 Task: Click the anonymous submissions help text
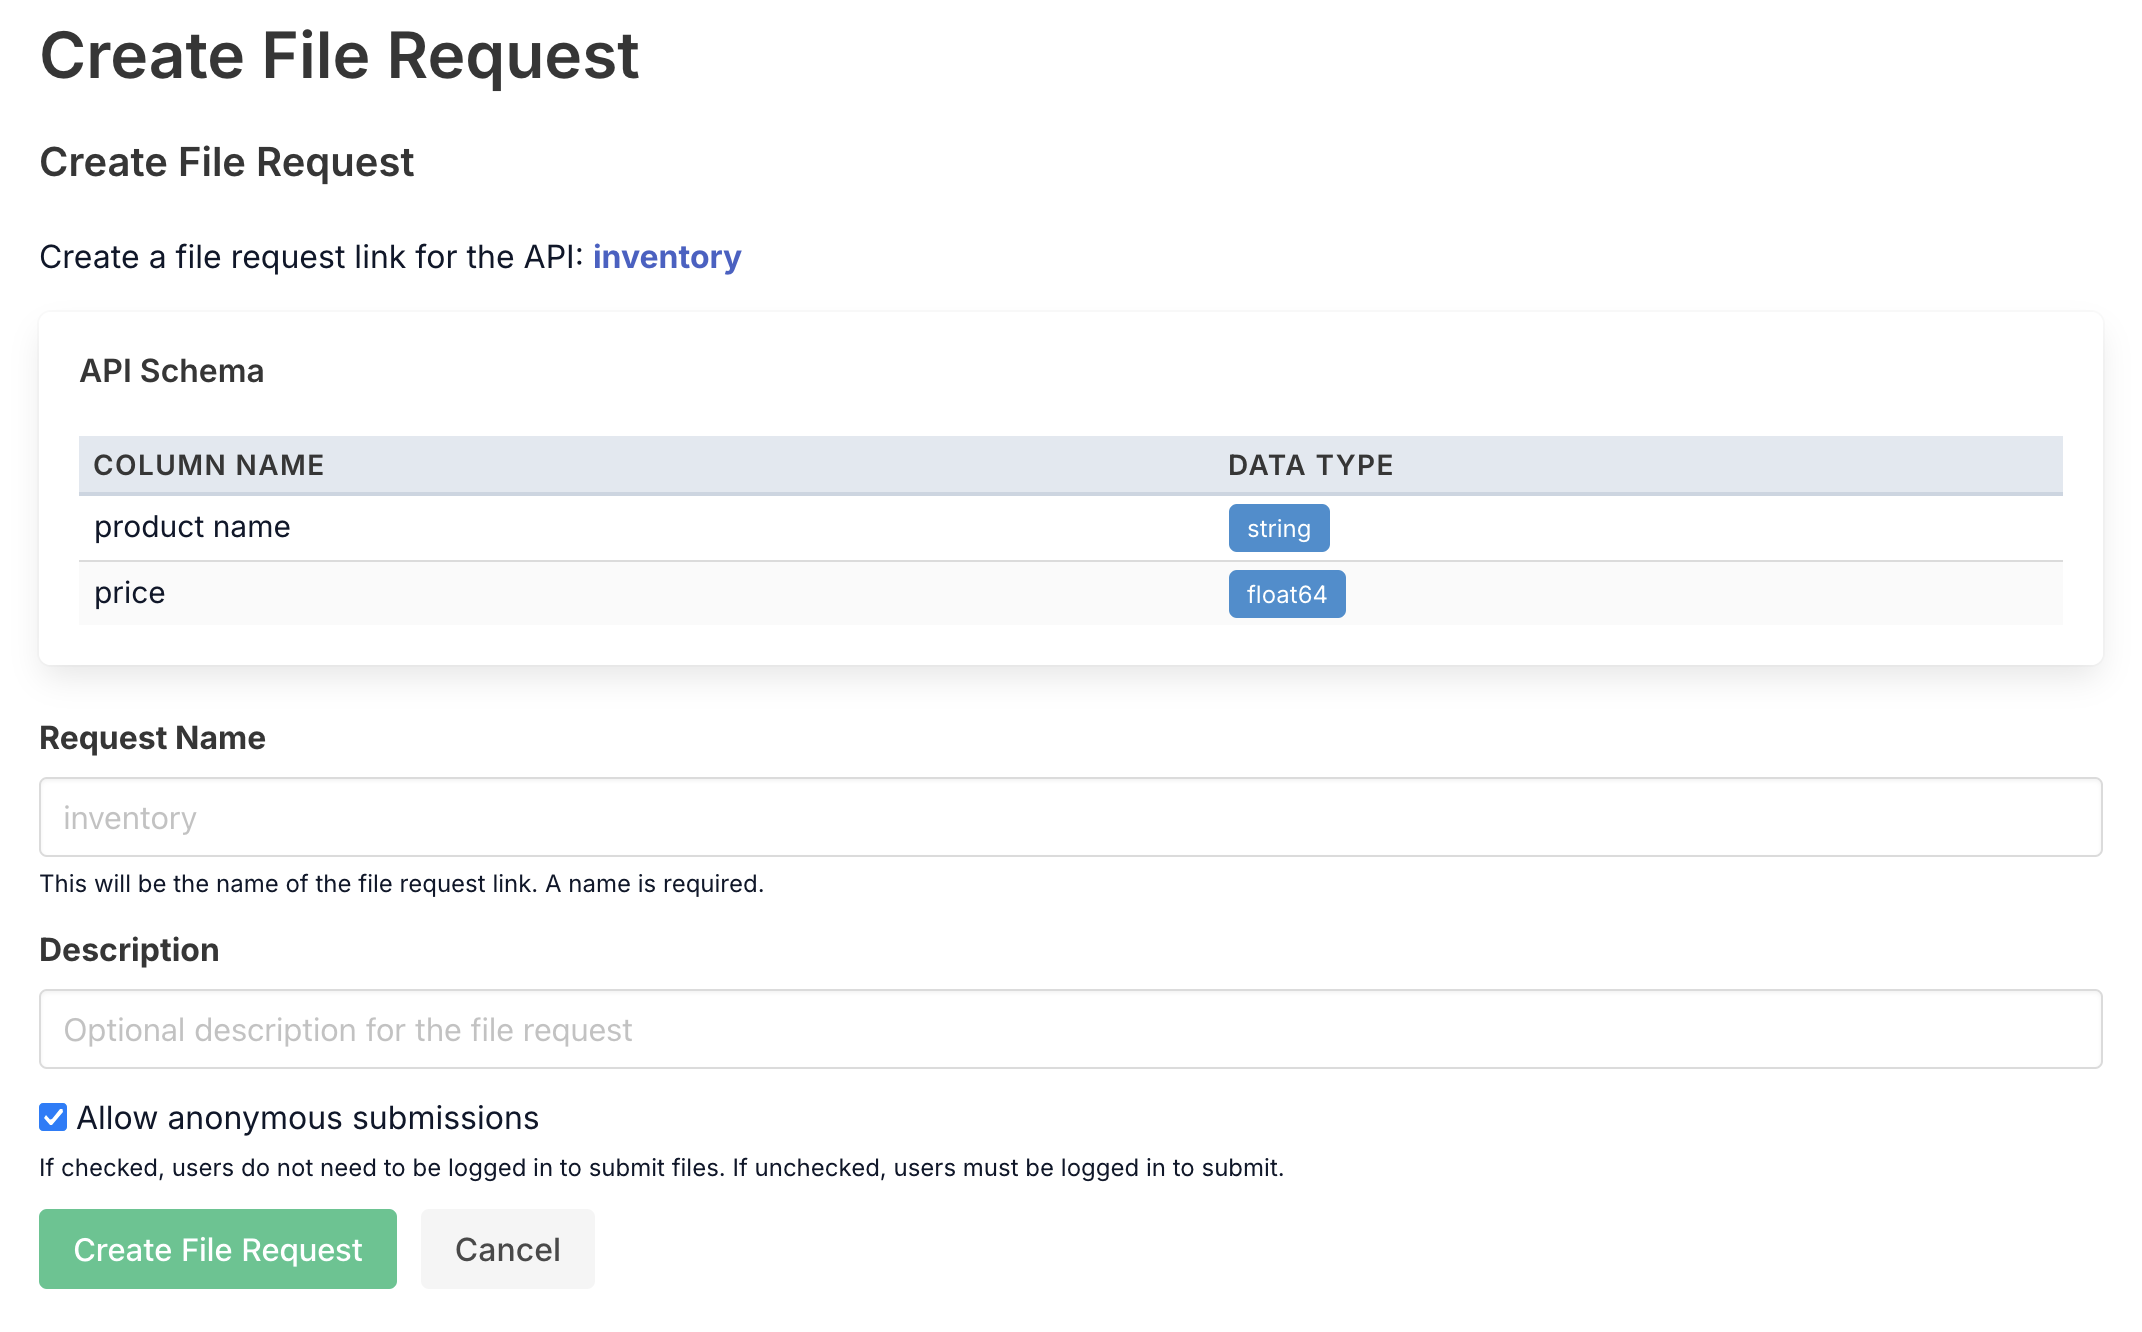[661, 1168]
